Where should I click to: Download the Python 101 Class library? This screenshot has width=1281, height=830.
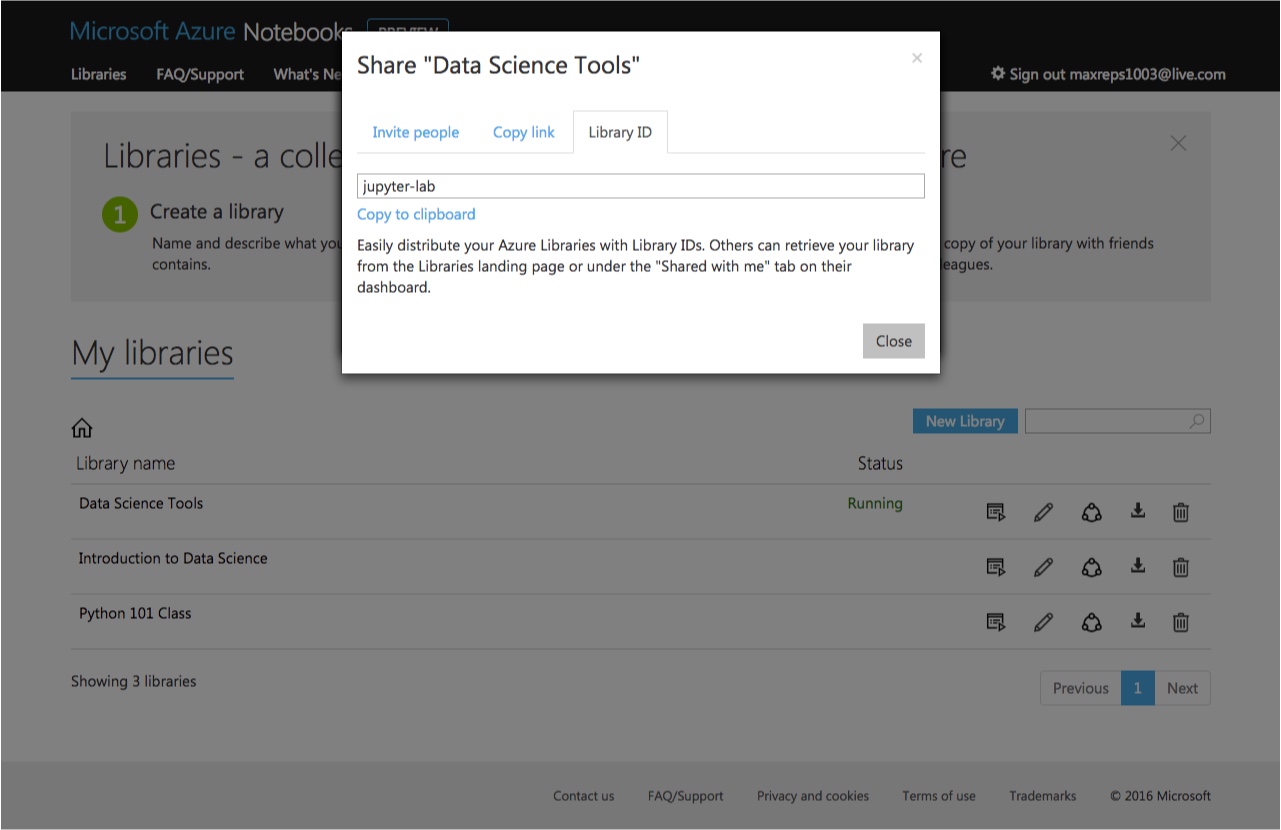(x=1137, y=621)
